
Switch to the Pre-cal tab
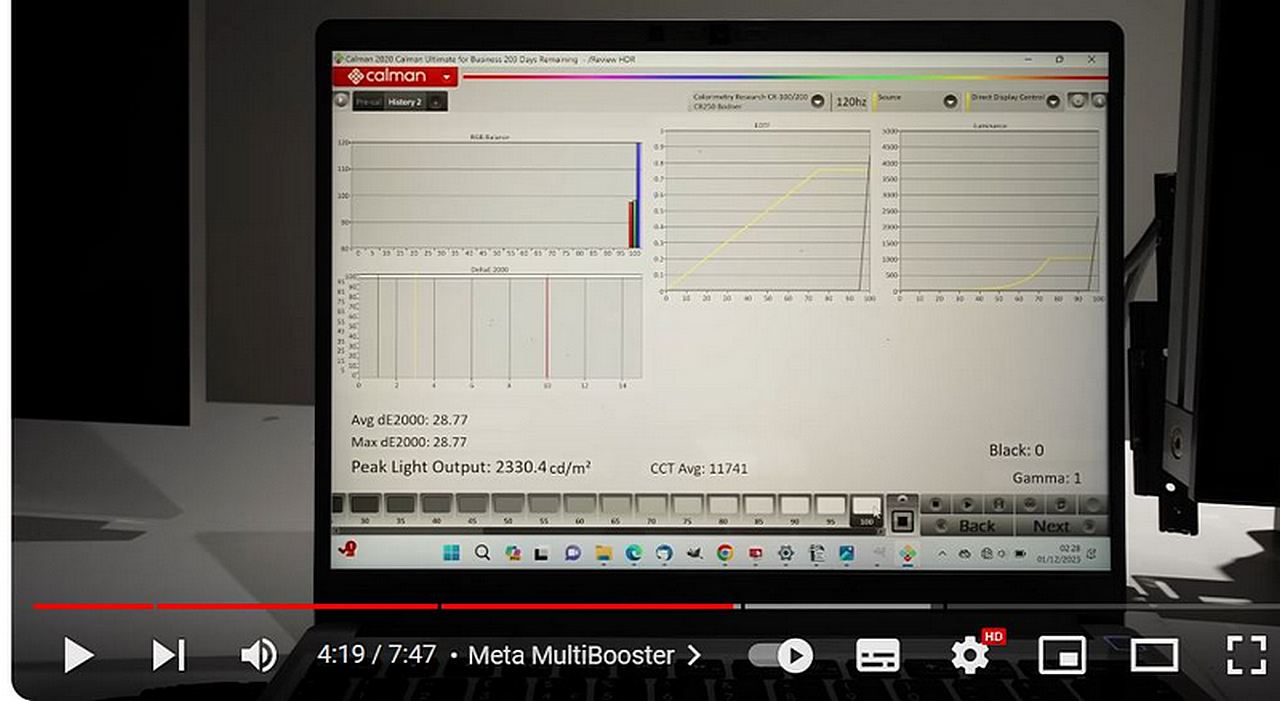[x=368, y=102]
